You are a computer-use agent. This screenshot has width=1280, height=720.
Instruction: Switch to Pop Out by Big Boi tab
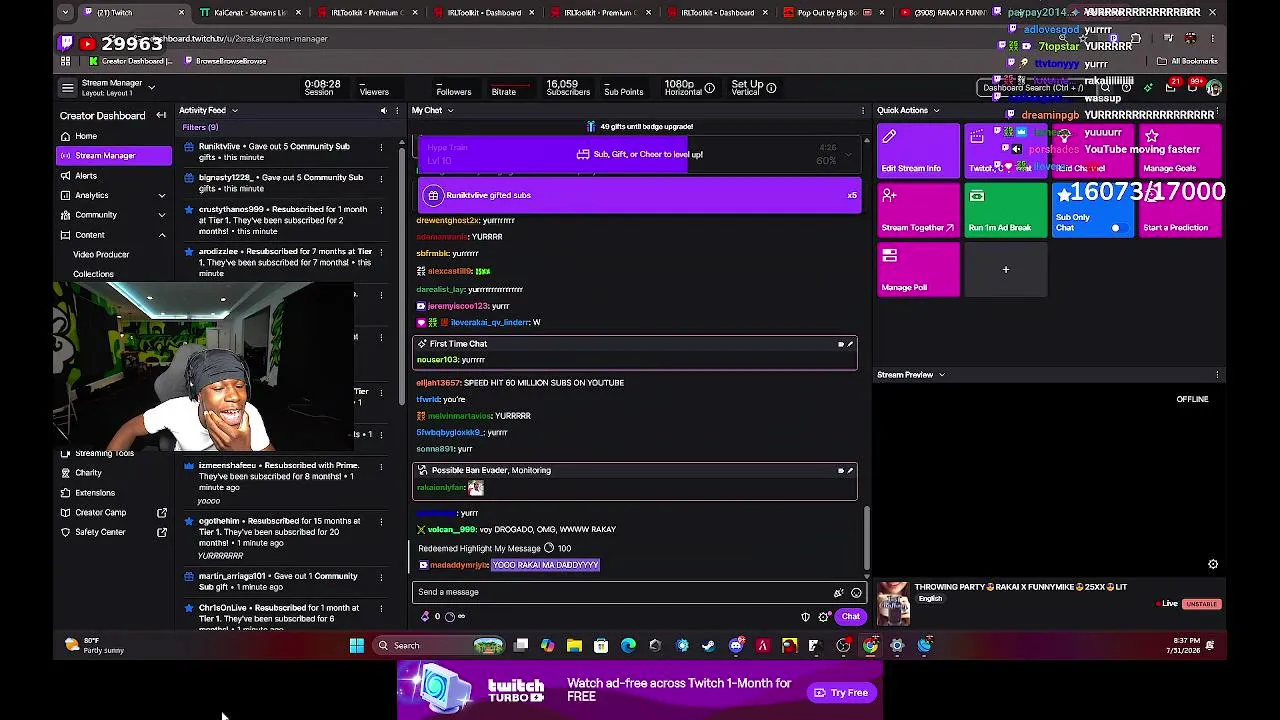[x=833, y=12]
